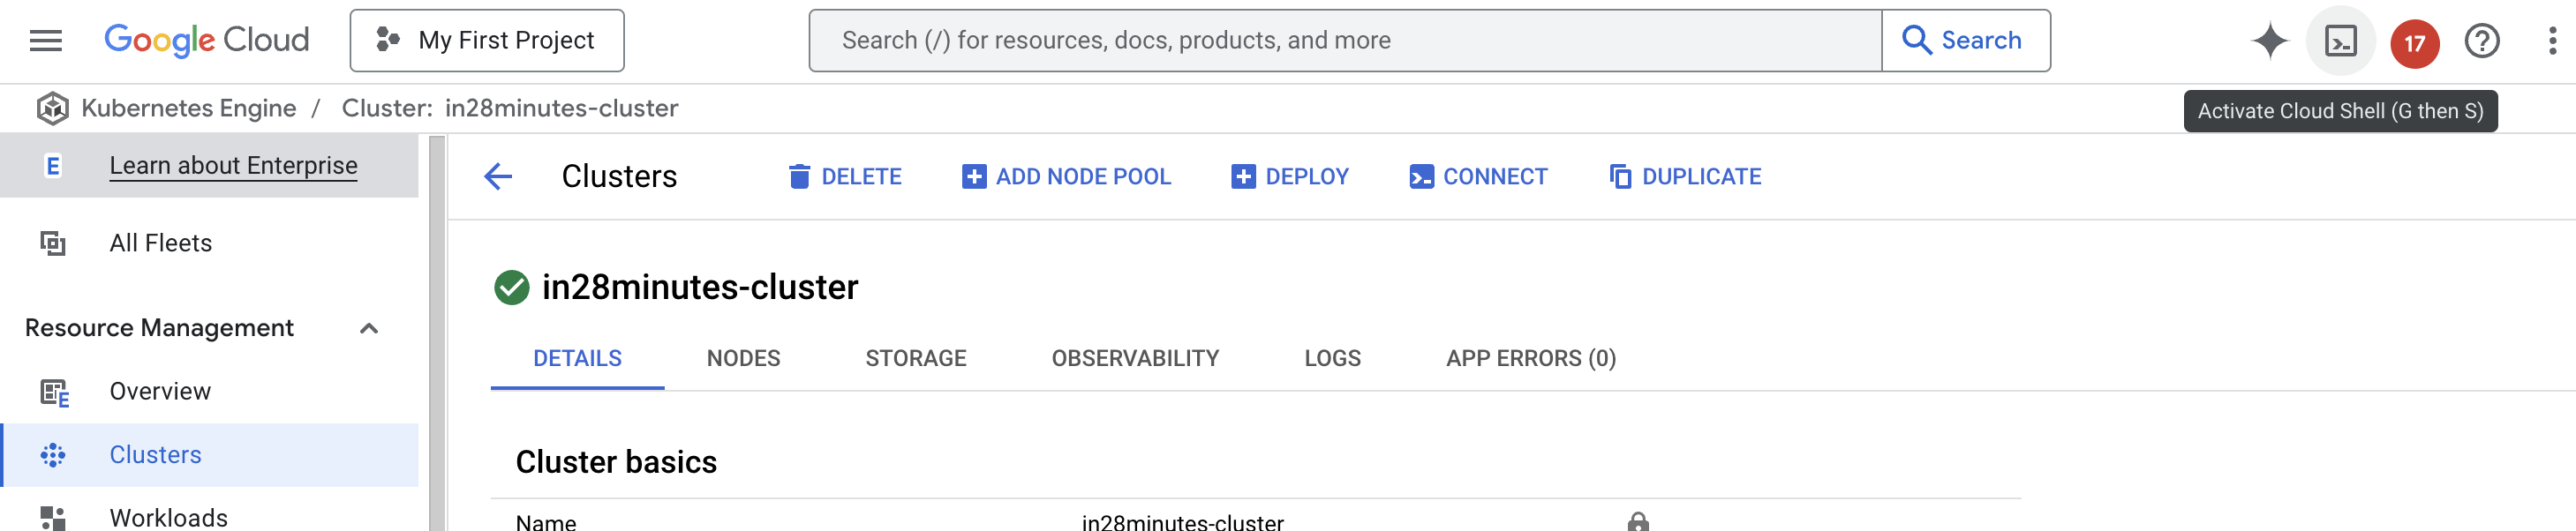
Task: Click the DEPLOY button
Action: 1290,177
